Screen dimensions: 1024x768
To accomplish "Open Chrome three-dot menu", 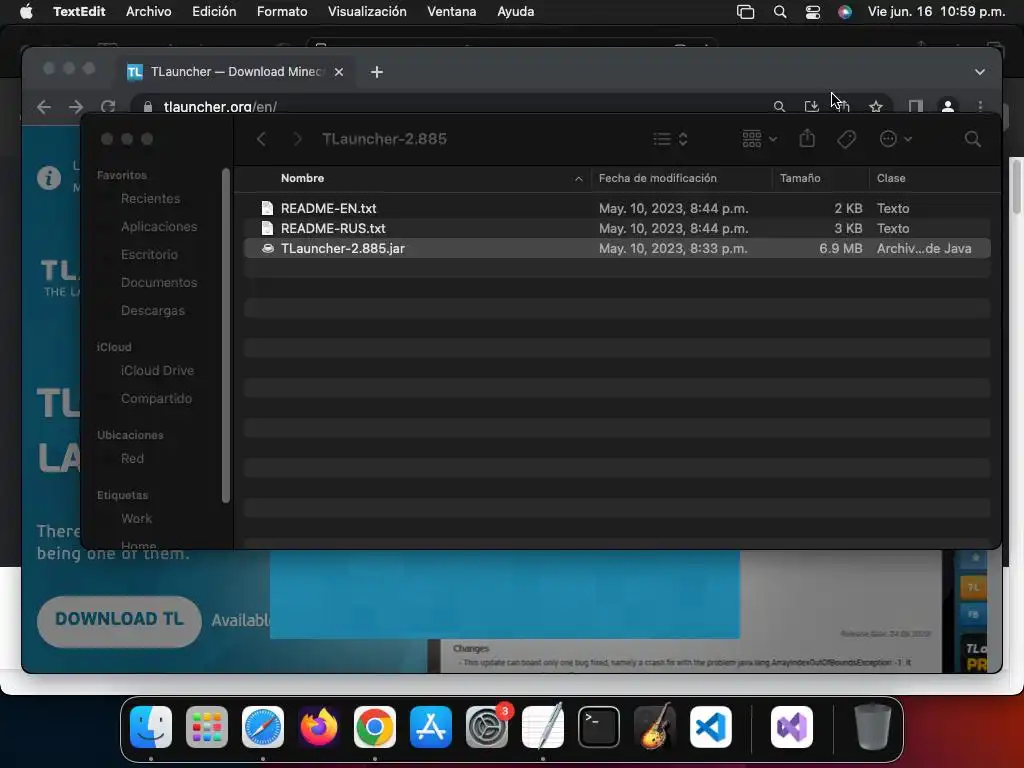I will pyautogui.click(x=980, y=106).
